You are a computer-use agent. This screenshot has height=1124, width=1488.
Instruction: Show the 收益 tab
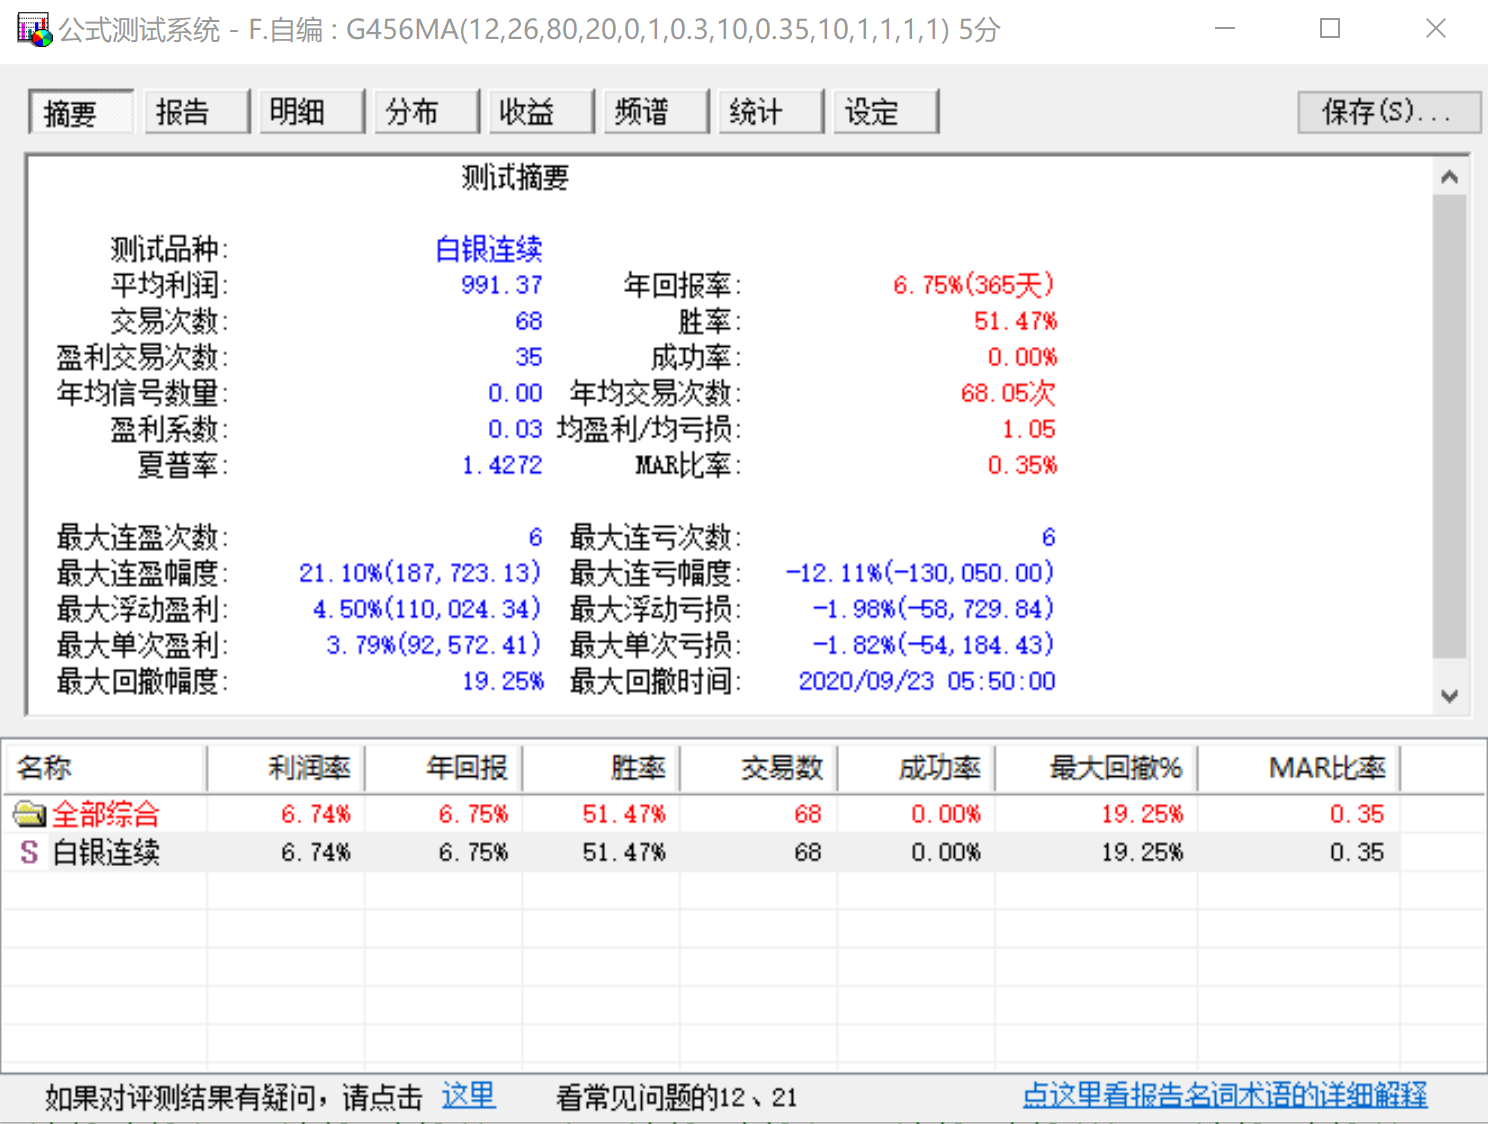click(541, 111)
